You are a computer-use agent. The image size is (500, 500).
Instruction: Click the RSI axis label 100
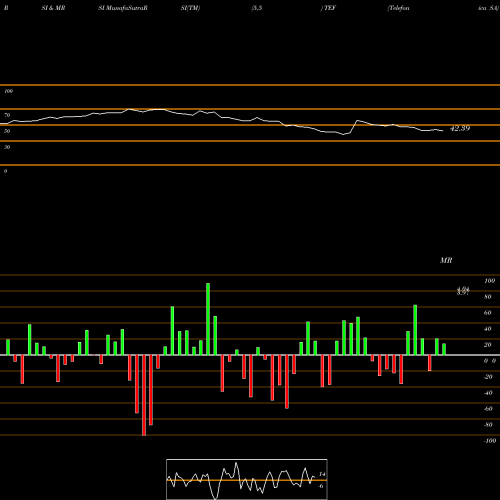[8, 91]
